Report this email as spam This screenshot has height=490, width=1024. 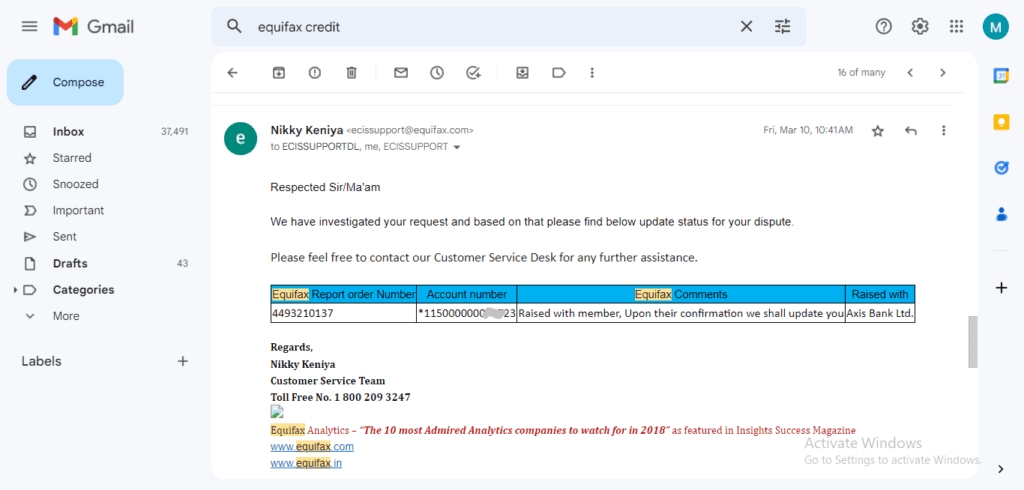[315, 73]
